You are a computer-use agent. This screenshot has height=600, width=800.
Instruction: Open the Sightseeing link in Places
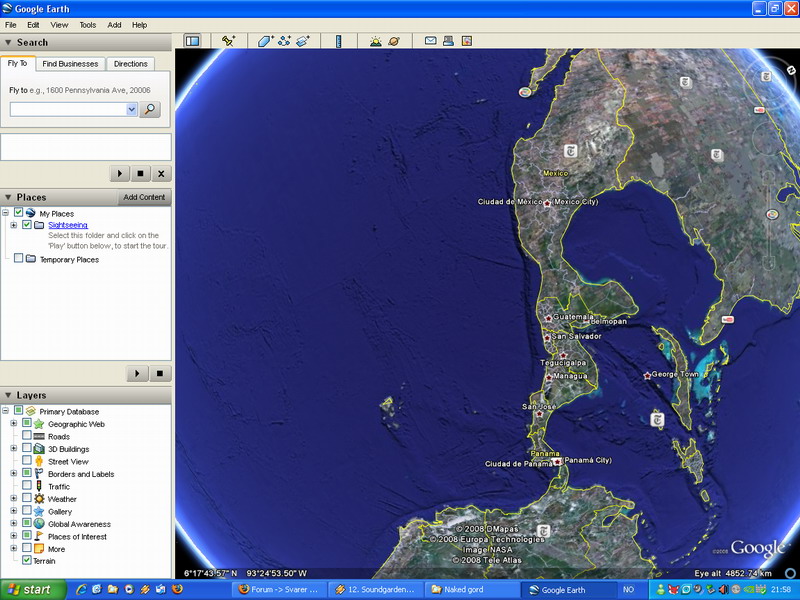pos(68,225)
